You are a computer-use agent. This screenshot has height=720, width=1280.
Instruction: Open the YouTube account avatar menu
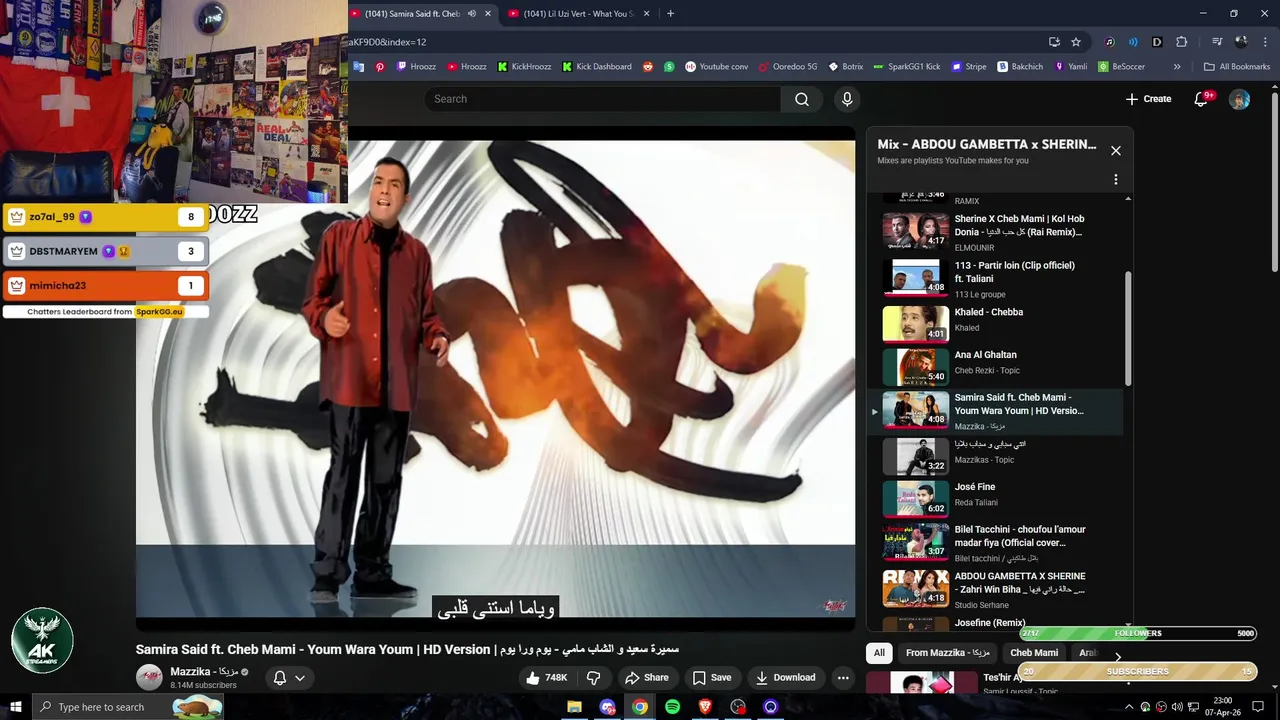1239,99
